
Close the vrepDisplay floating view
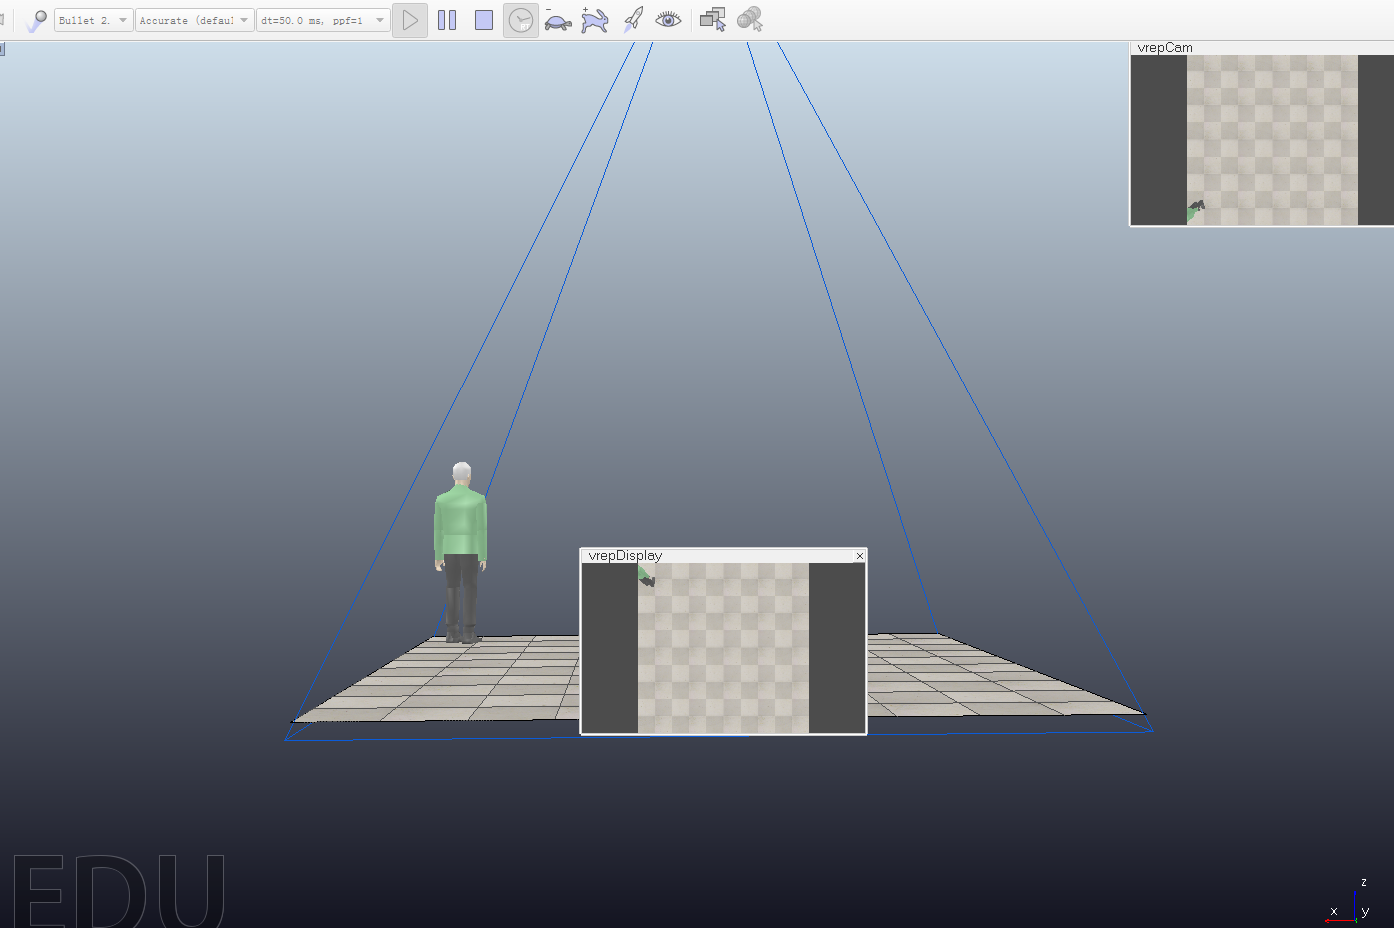point(859,556)
